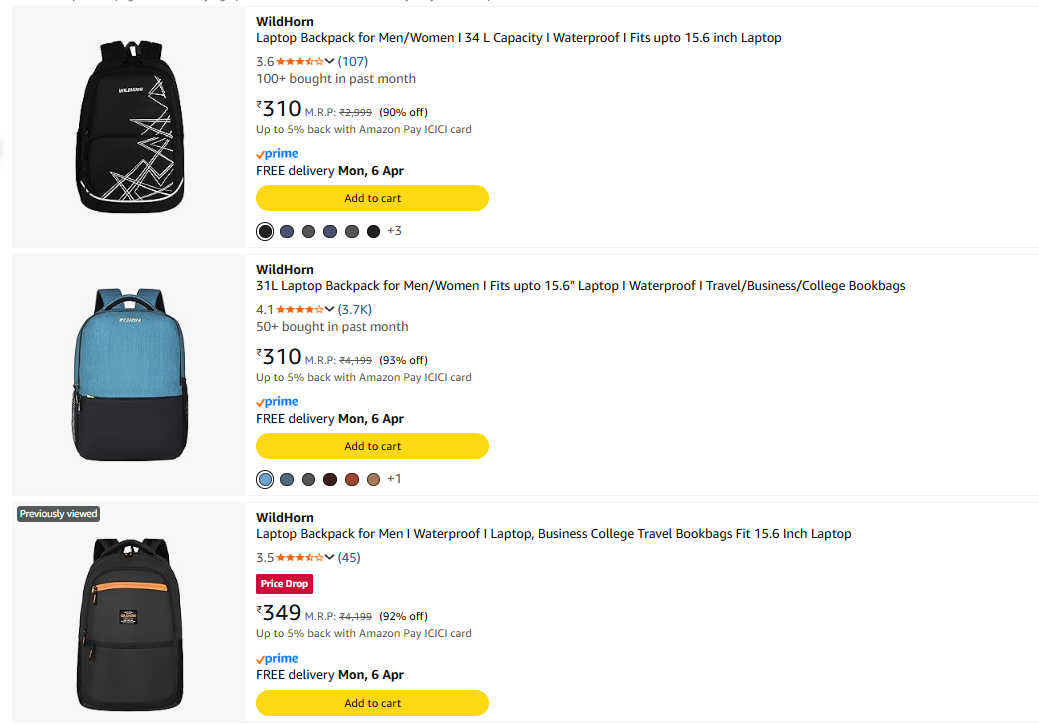
Task: Open the rating breakdown chevron beside 4.1 stars
Action: (x=330, y=309)
